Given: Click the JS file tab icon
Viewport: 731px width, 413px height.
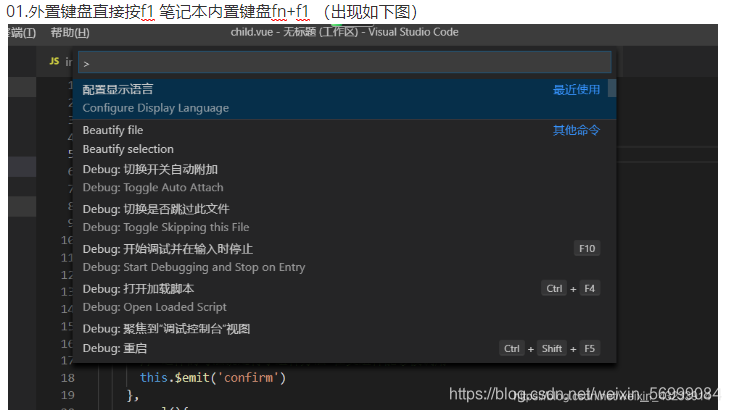Looking at the screenshot, I should click(x=55, y=61).
